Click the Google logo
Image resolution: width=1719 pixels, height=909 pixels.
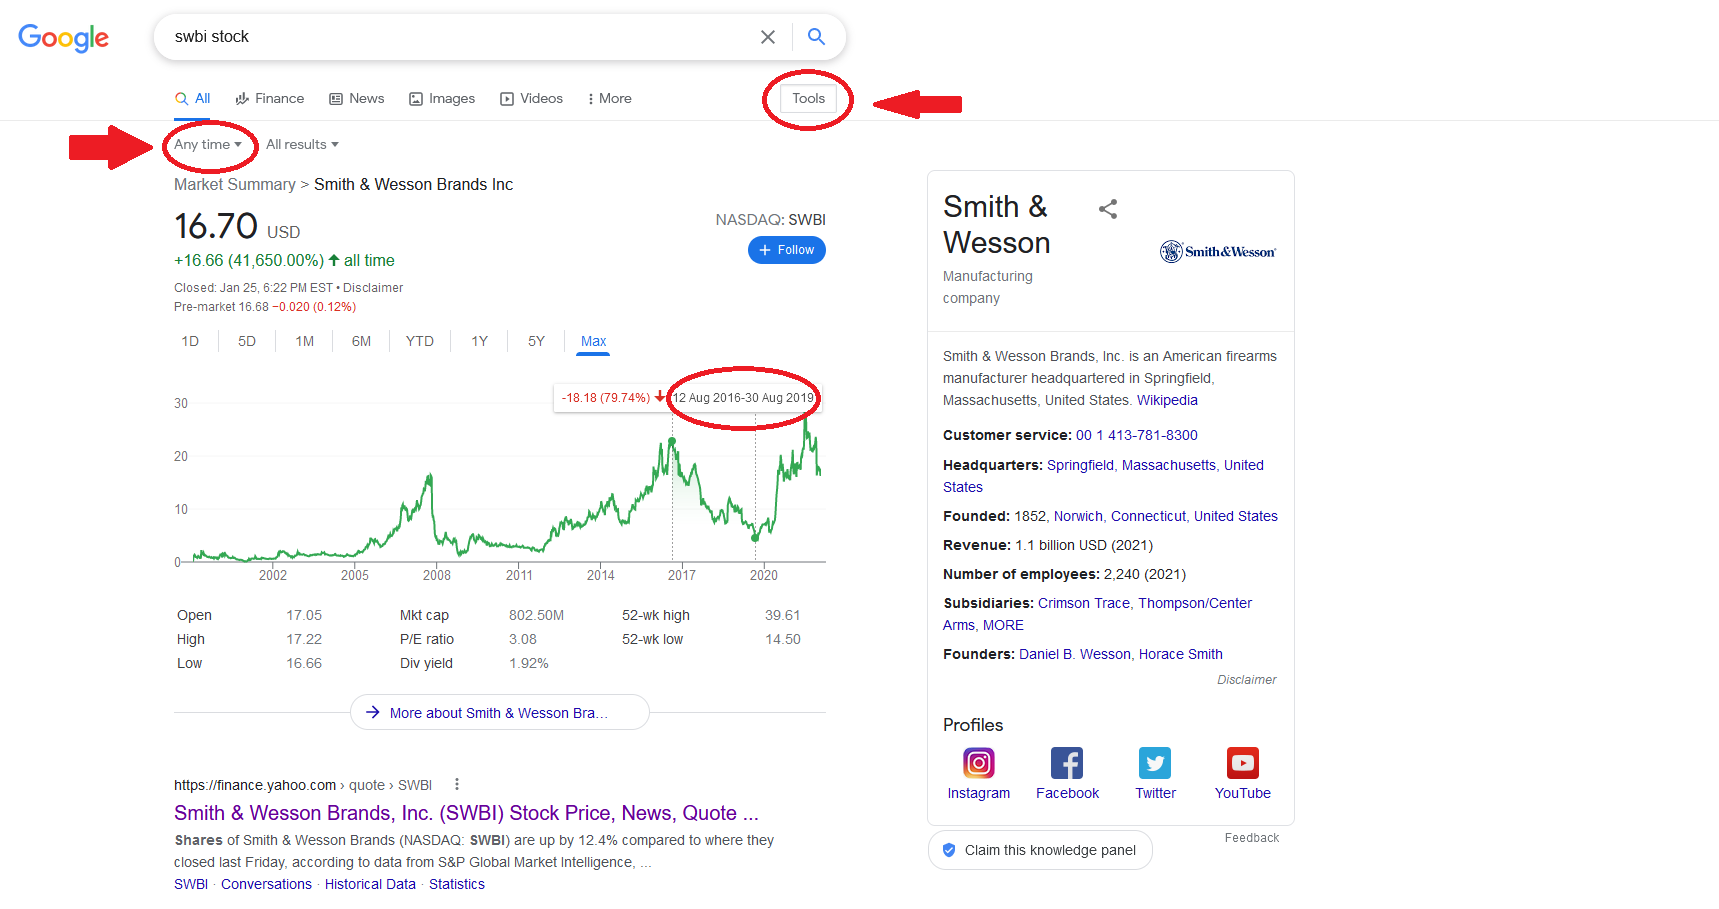[63, 38]
